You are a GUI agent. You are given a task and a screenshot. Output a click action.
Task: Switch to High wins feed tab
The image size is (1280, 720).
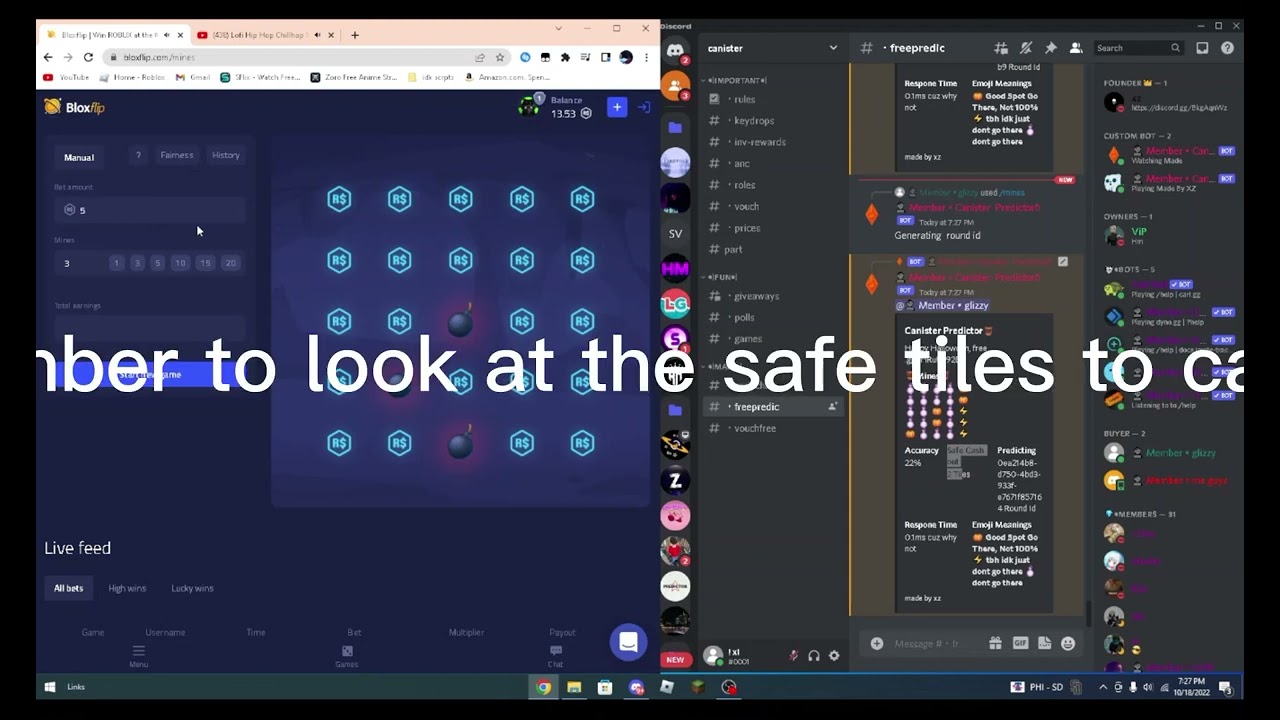click(127, 588)
